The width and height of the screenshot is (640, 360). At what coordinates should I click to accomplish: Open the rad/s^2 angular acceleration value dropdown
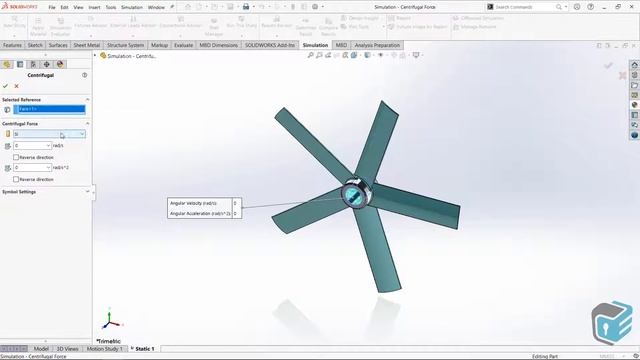pyautogui.click(x=48, y=168)
